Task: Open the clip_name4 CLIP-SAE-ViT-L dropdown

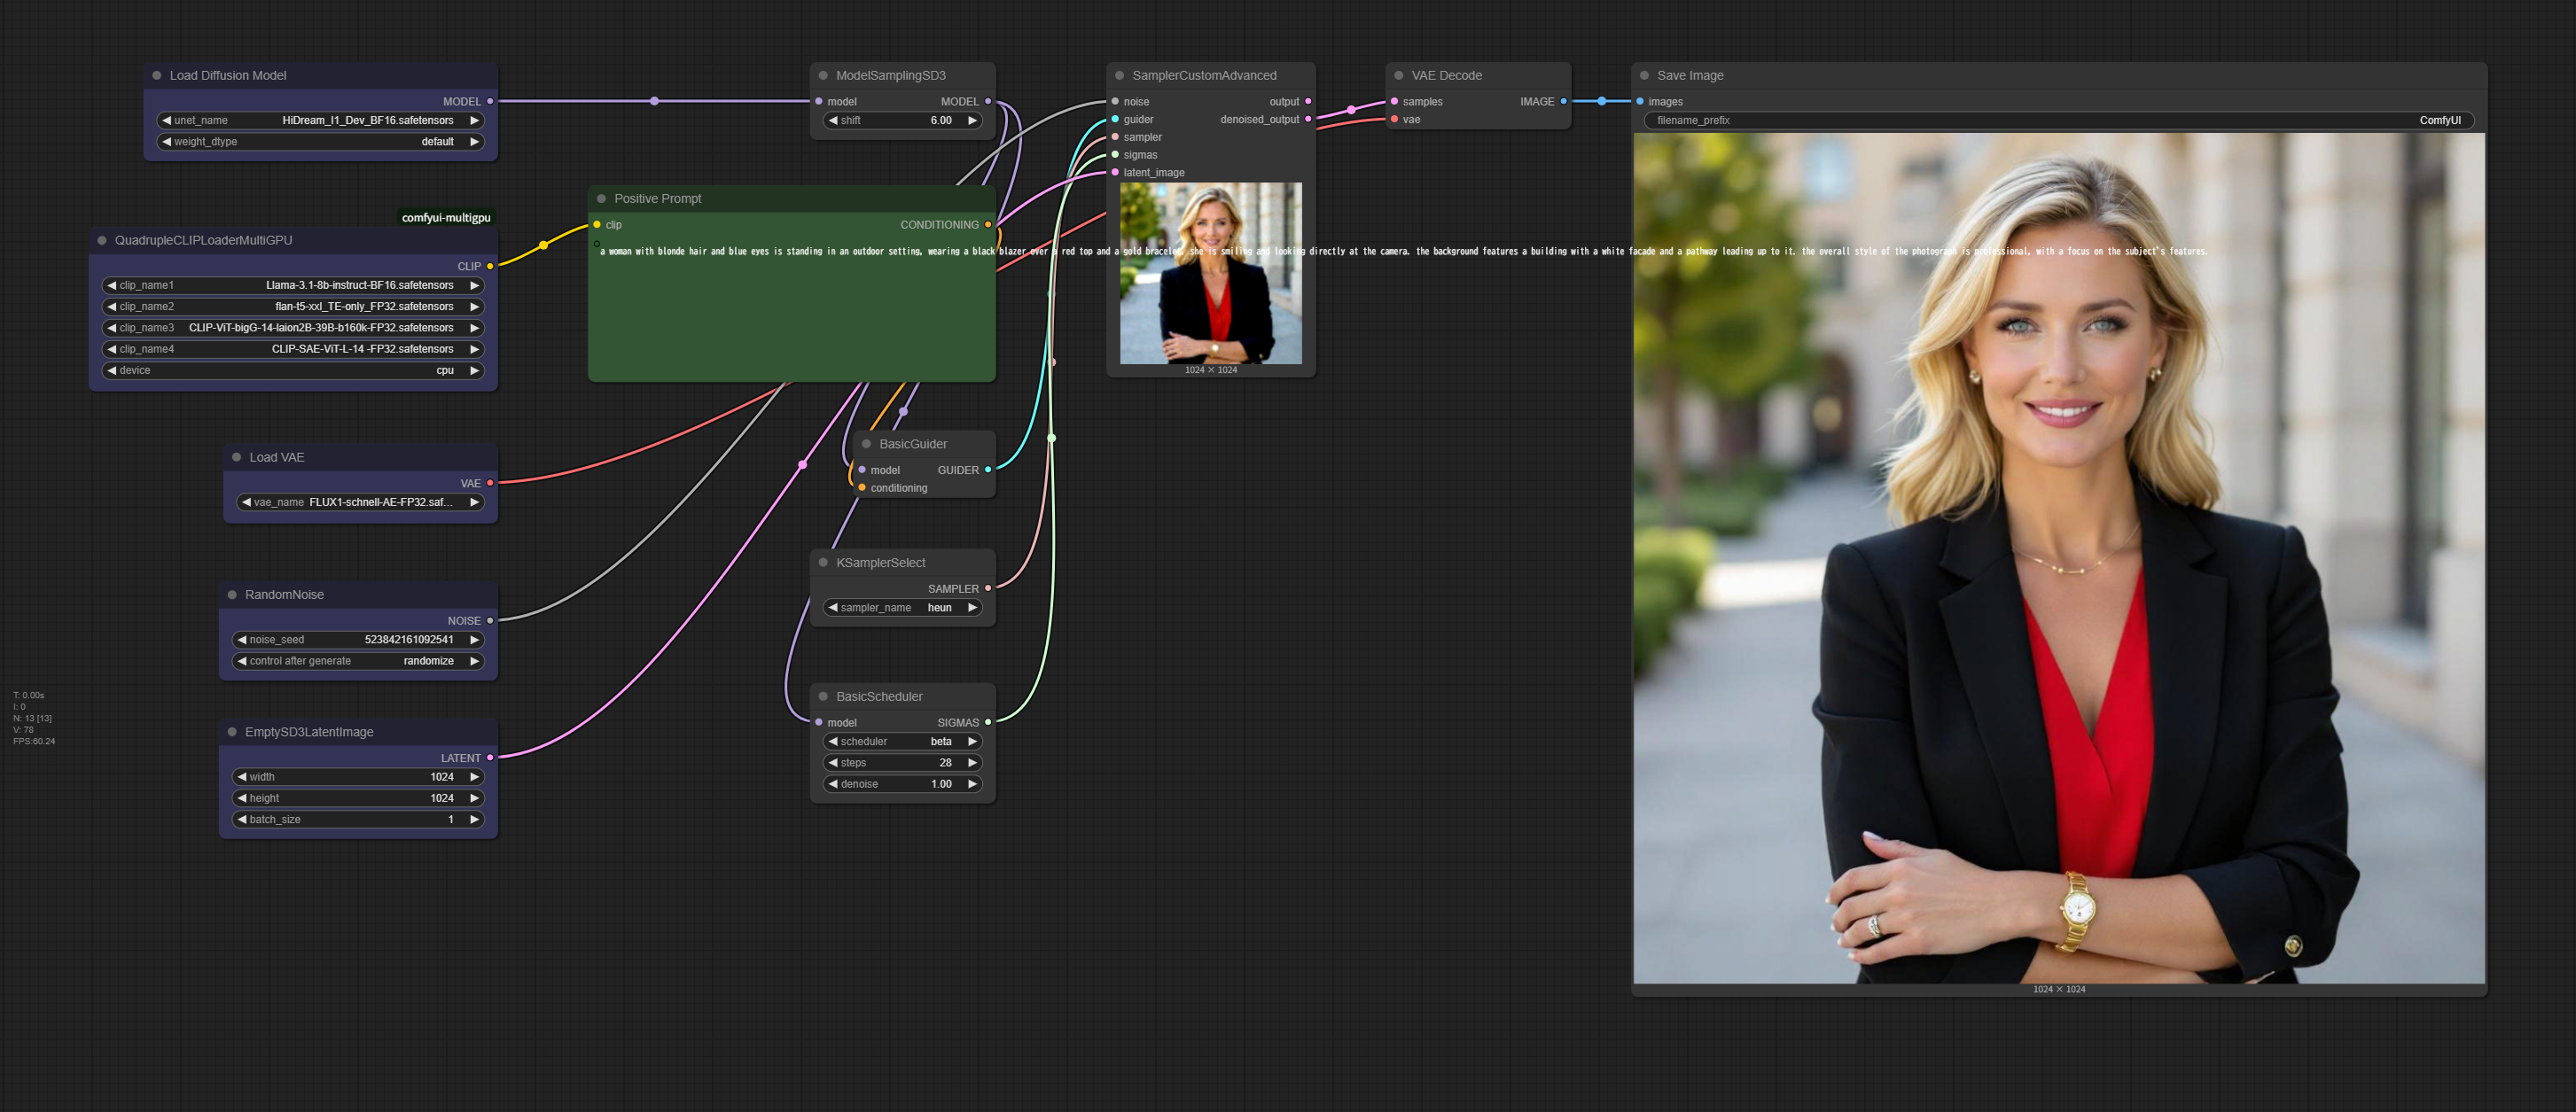Action: tap(294, 349)
